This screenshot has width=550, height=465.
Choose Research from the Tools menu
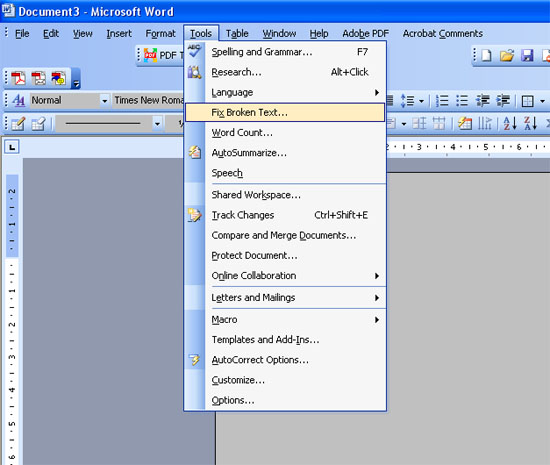click(x=285, y=72)
